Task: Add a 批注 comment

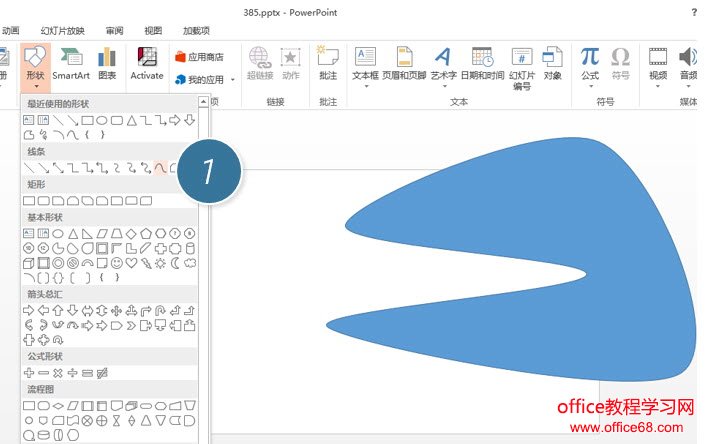Action: click(x=328, y=64)
